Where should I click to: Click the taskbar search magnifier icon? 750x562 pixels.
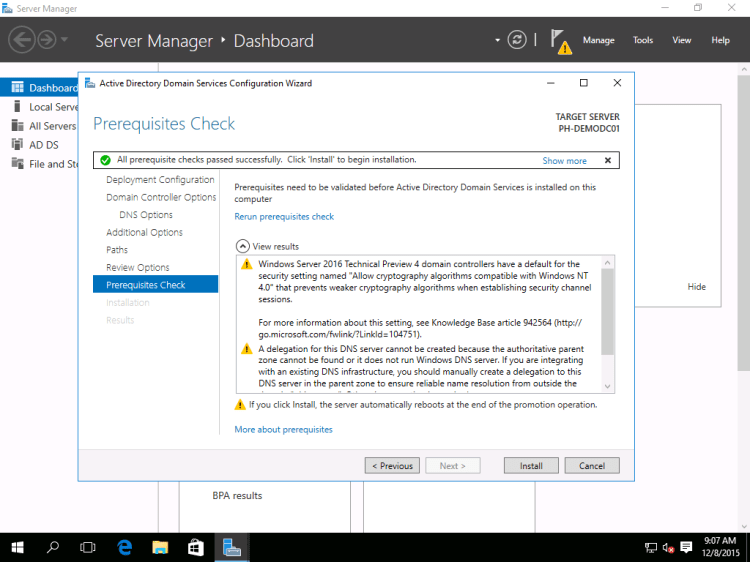(x=53, y=547)
